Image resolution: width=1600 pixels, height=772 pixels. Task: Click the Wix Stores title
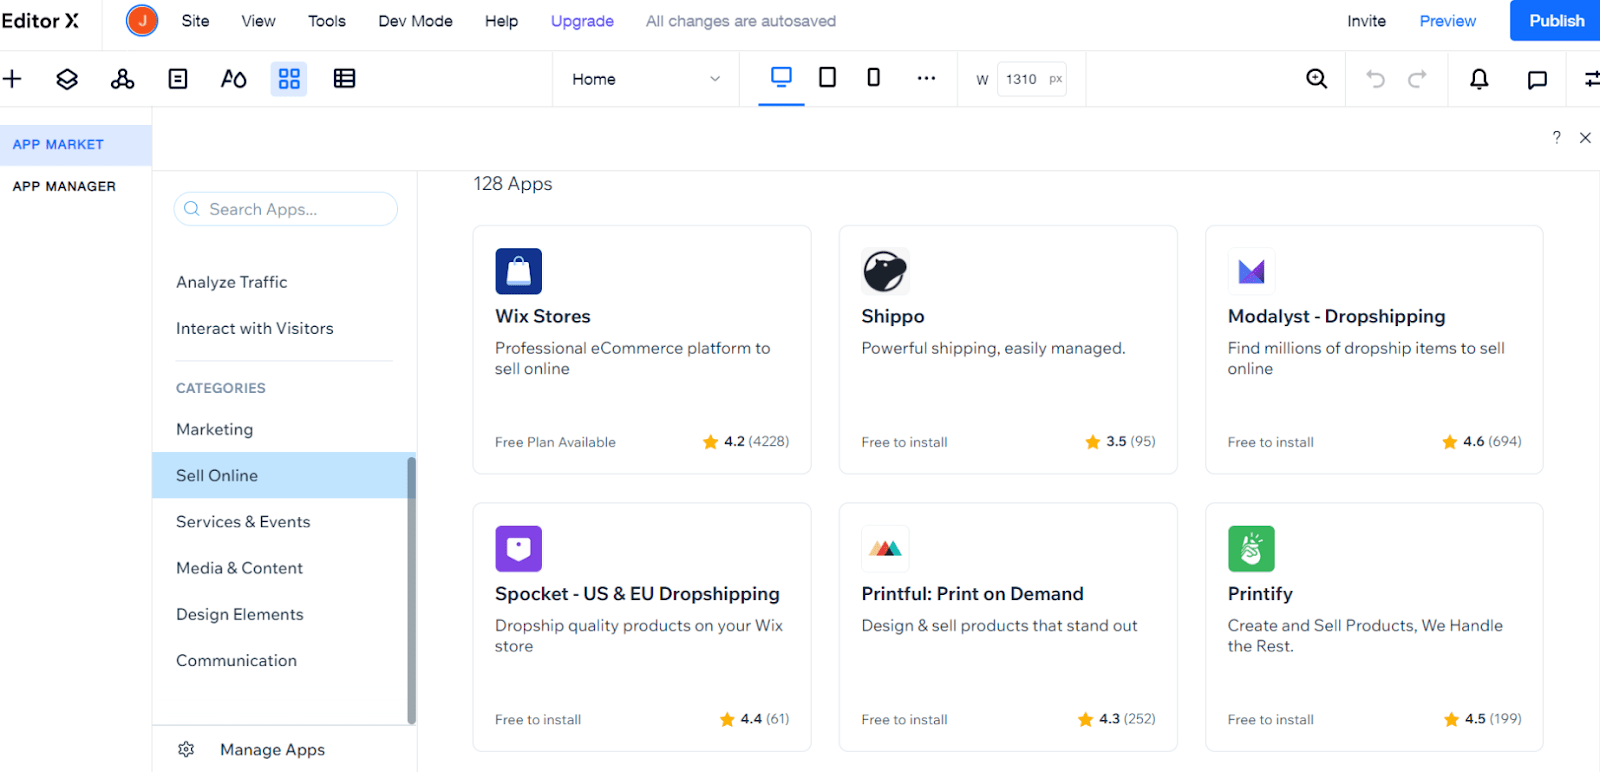tap(543, 316)
